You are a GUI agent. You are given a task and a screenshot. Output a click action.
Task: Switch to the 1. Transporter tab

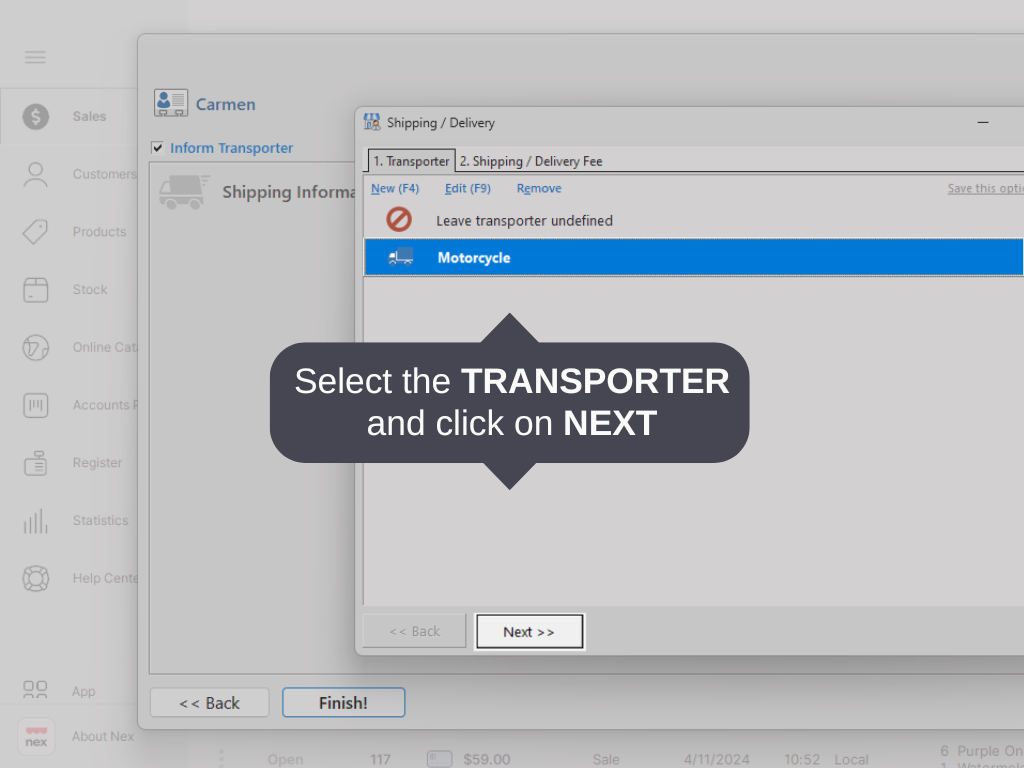coord(410,161)
